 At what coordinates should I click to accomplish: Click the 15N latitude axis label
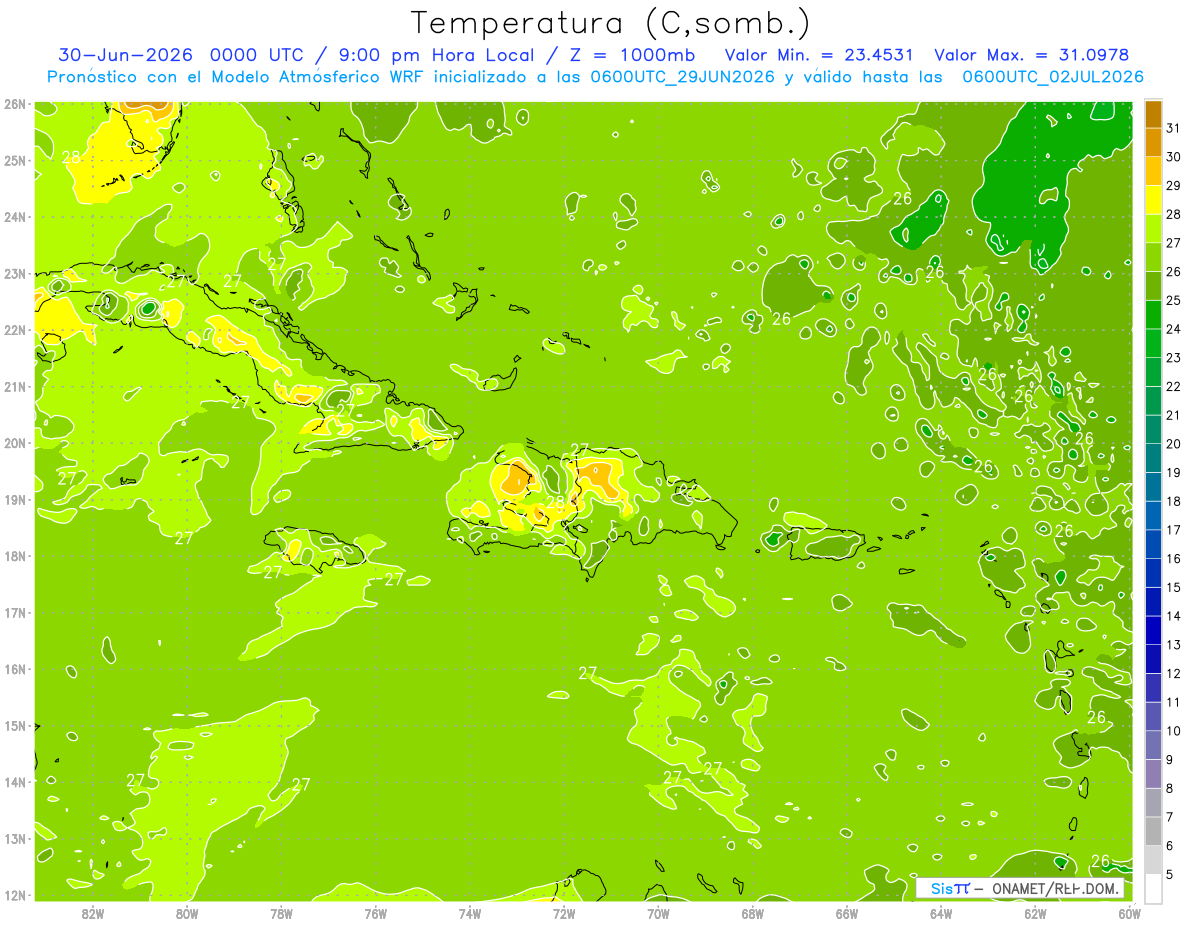[15, 725]
